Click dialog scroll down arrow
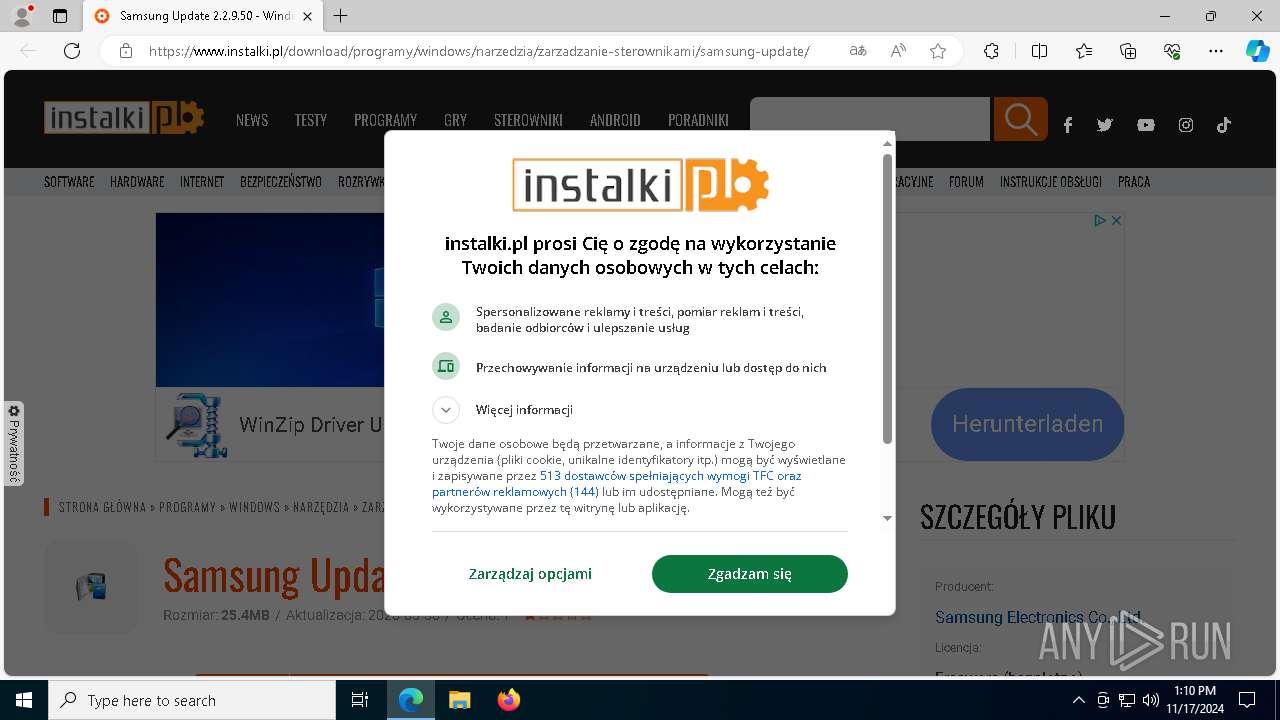1280x720 pixels. pos(887,518)
